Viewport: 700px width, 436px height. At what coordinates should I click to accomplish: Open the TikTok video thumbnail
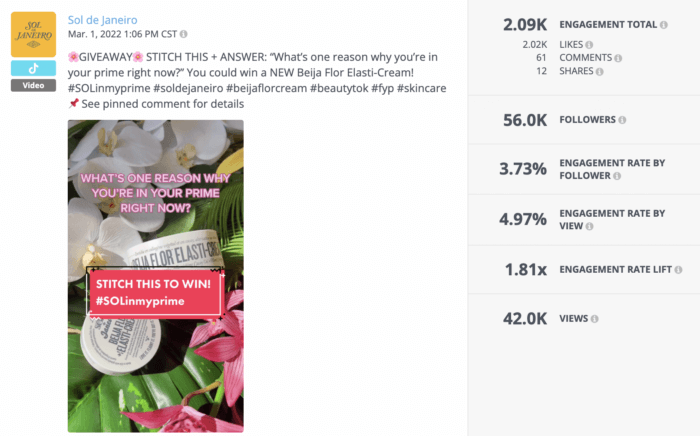(155, 275)
